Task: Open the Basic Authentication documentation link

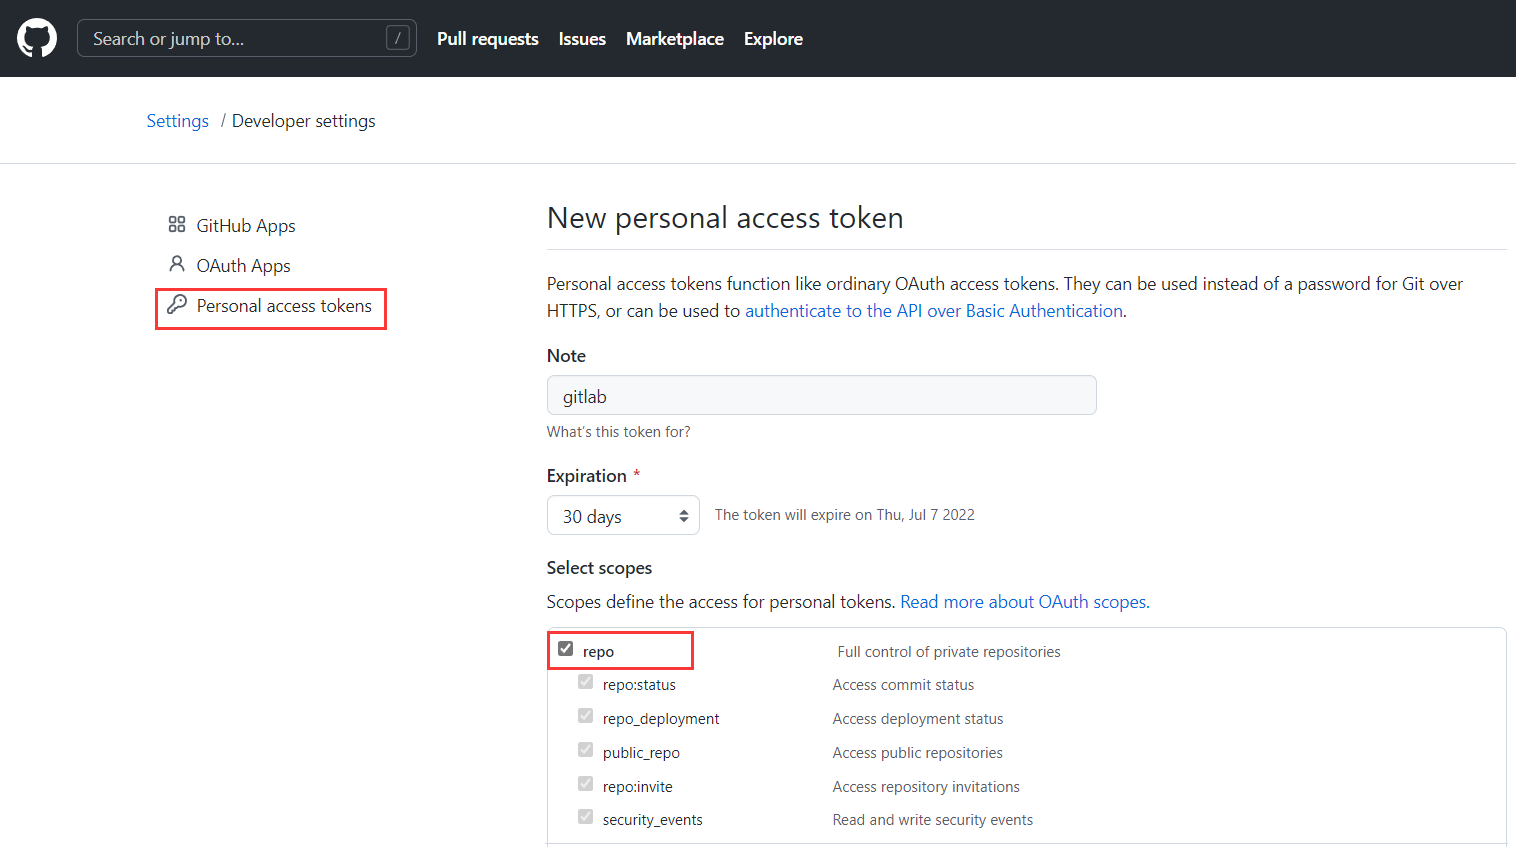Action: 933,310
